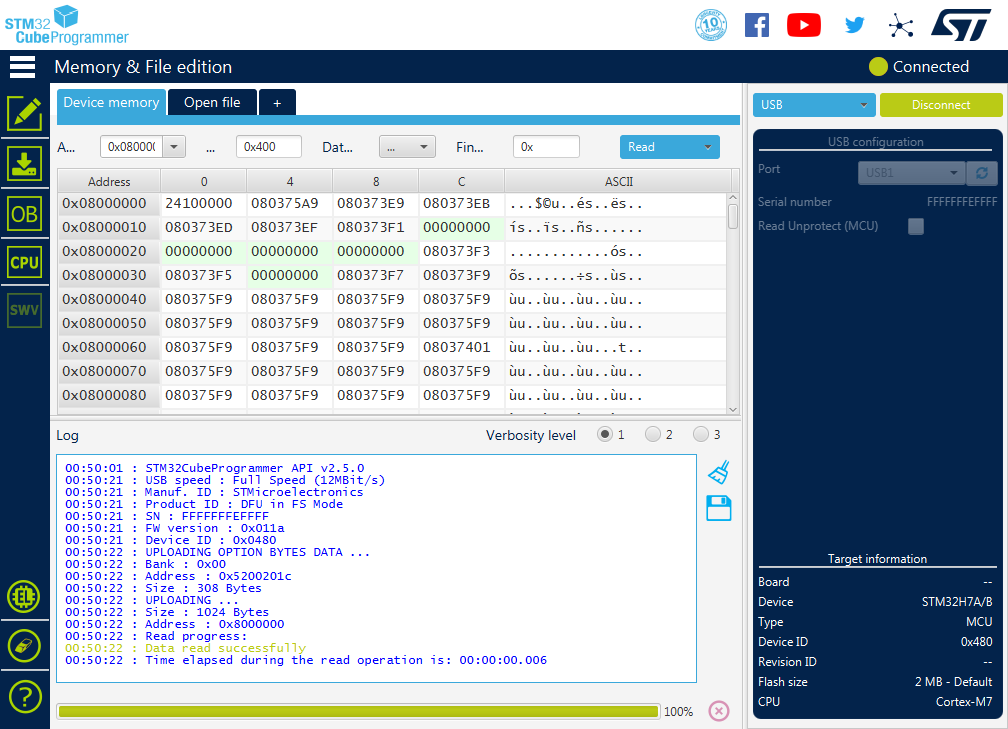Screen dimensions: 1008x729
Task: Select verbosity level 3
Action: (x=701, y=435)
